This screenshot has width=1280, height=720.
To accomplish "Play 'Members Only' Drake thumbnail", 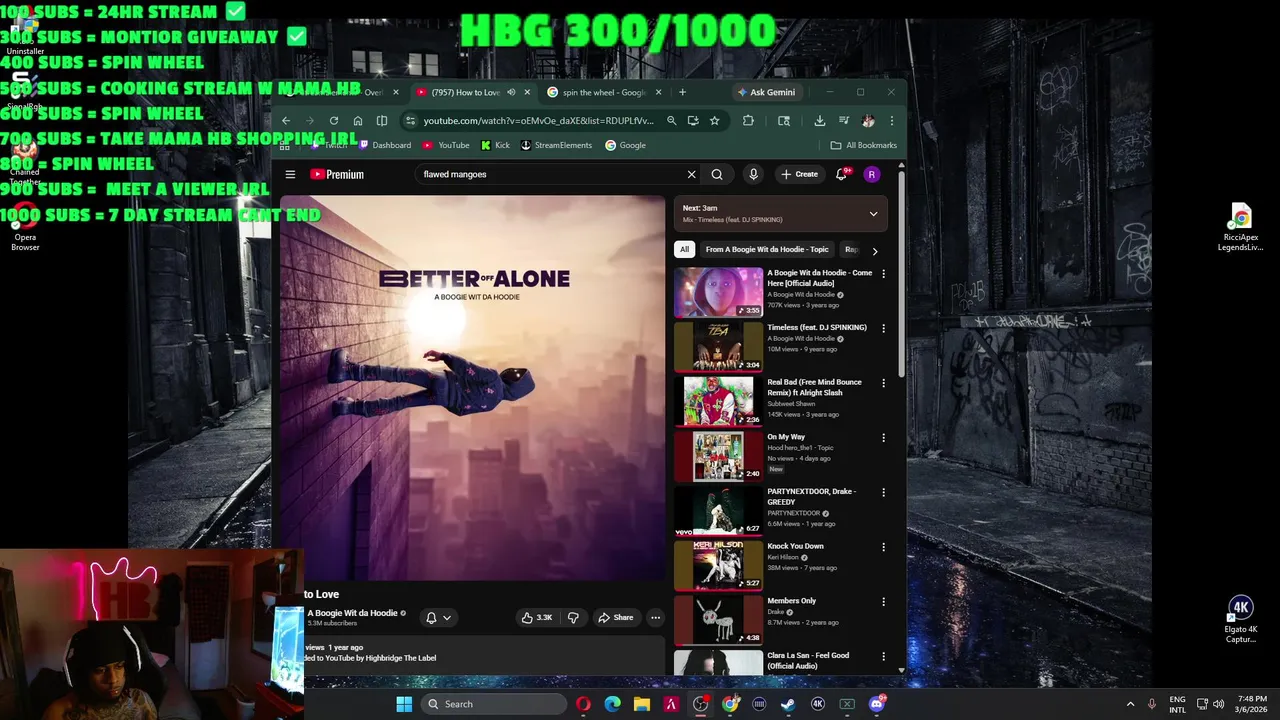I will [x=718, y=619].
